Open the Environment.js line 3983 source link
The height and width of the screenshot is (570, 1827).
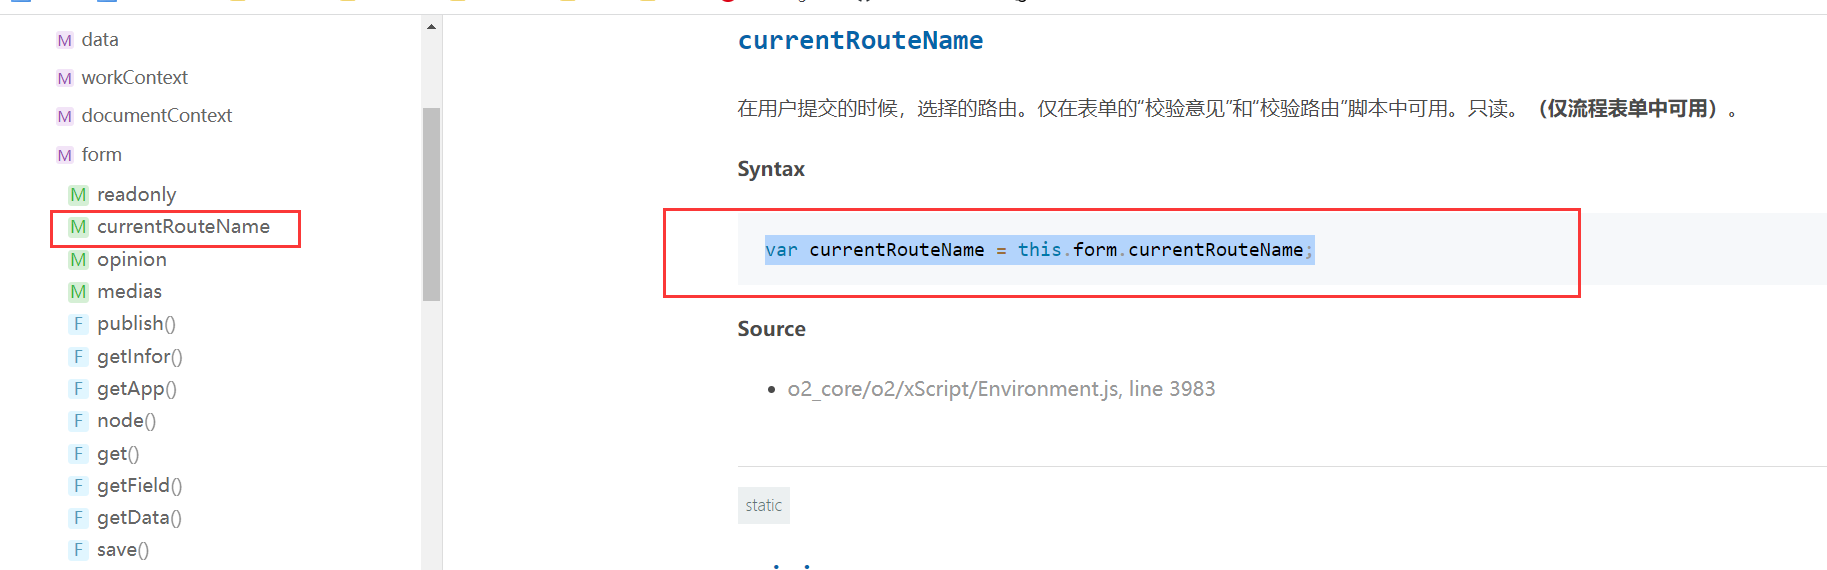coord(1001,389)
